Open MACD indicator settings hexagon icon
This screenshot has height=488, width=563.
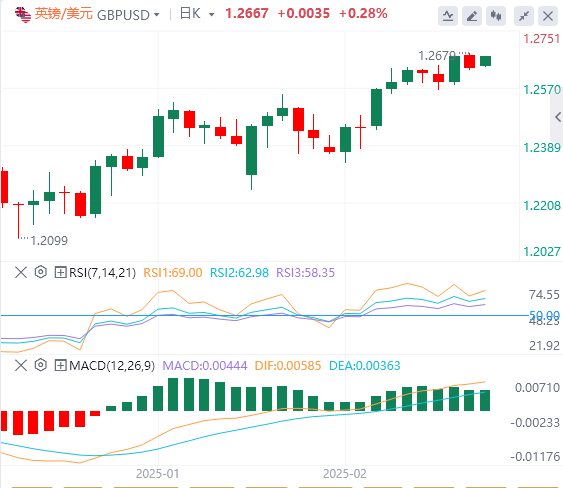pos(41,365)
